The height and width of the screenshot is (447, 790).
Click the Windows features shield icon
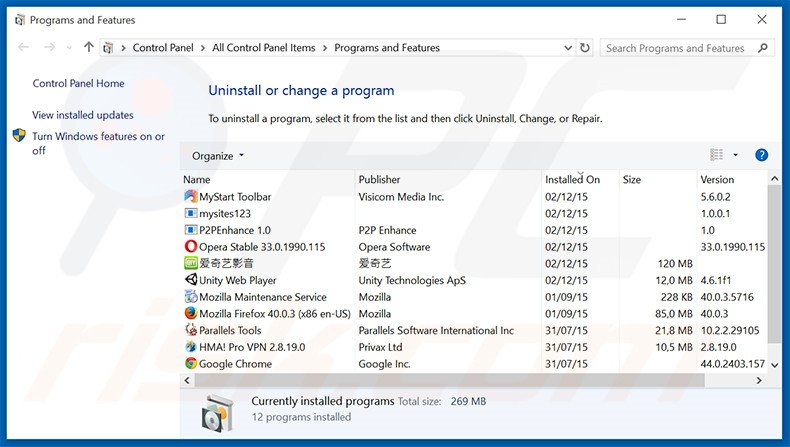pos(19,135)
